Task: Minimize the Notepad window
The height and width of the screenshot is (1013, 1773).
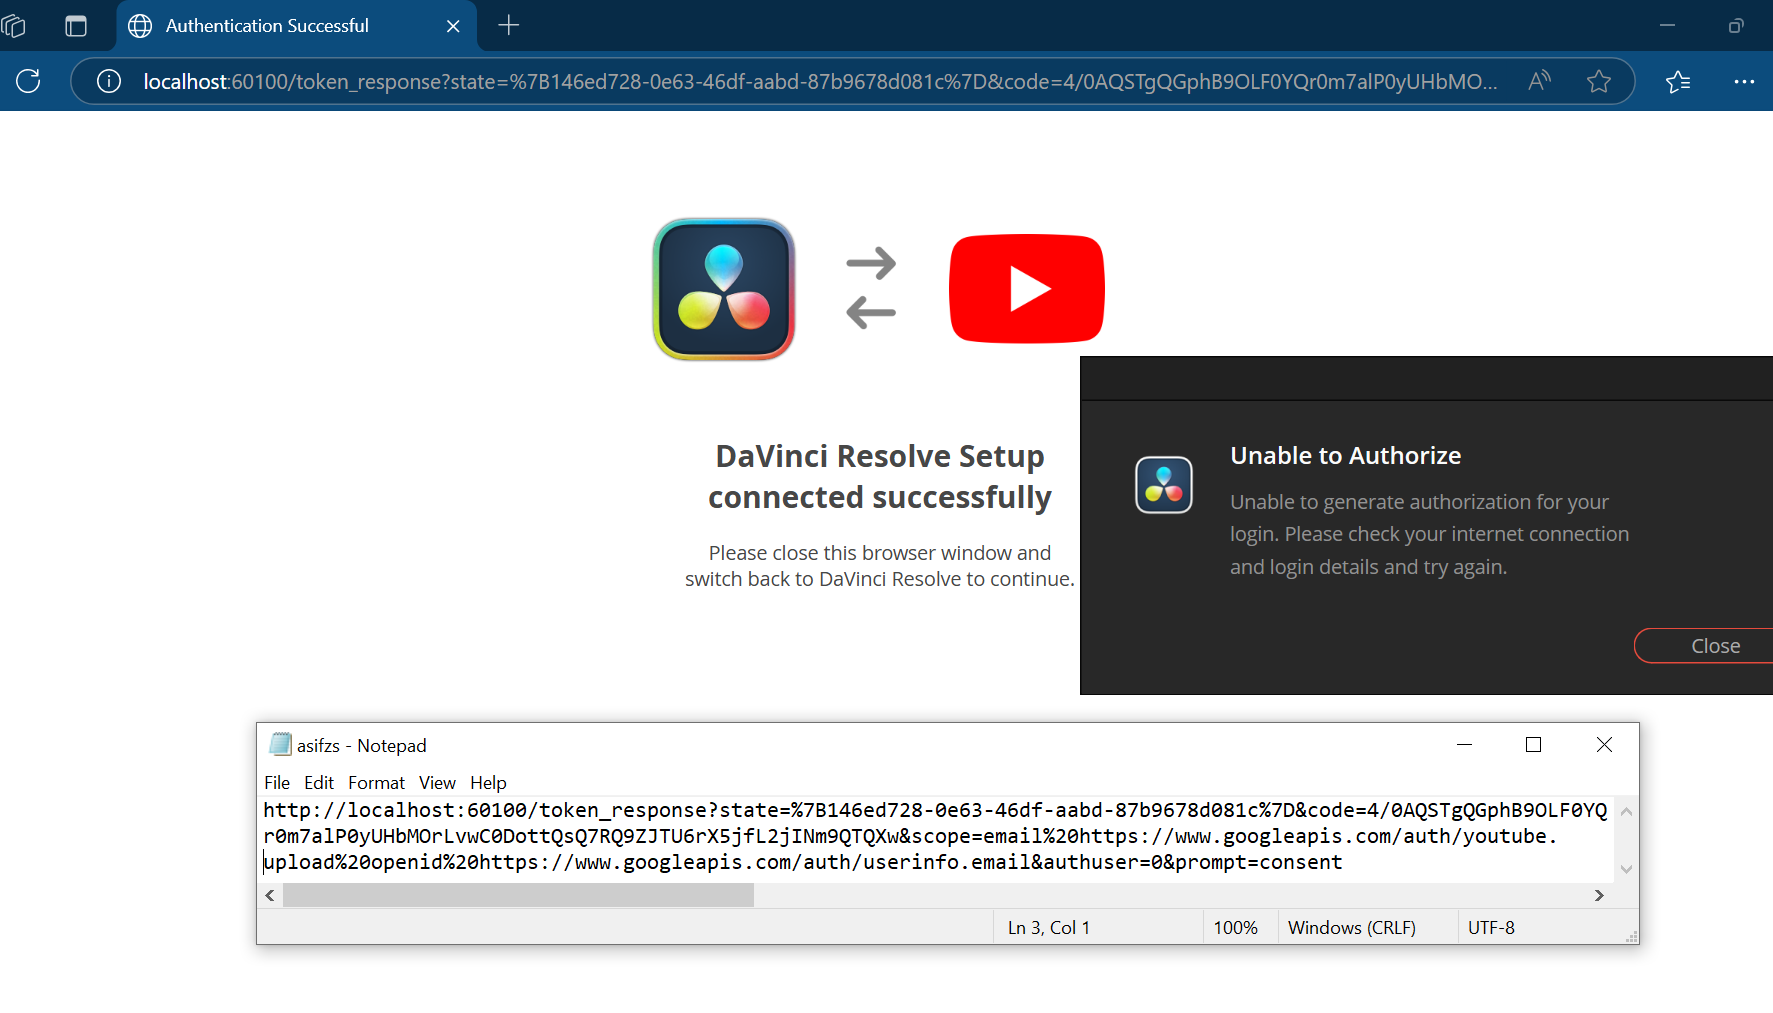Action: tap(1464, 744)
